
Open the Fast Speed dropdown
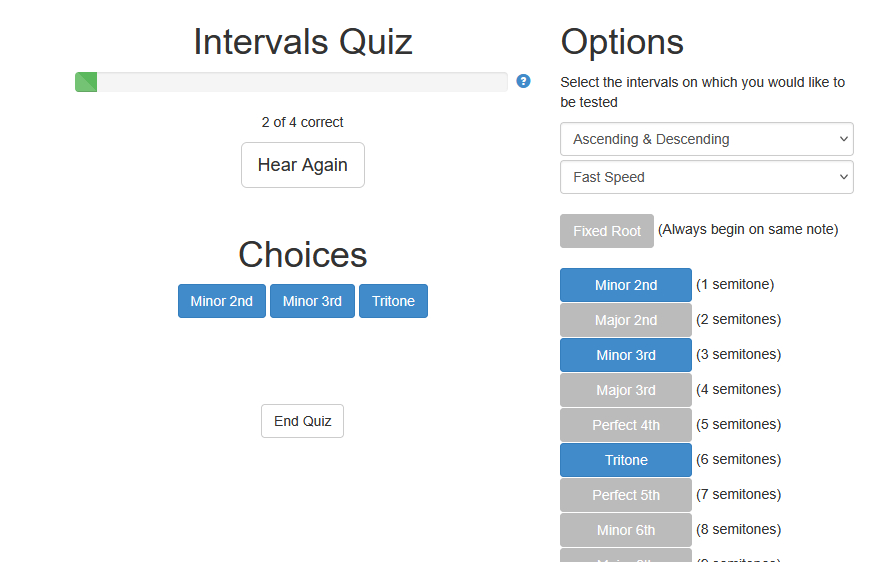click(x=706, y=177)
